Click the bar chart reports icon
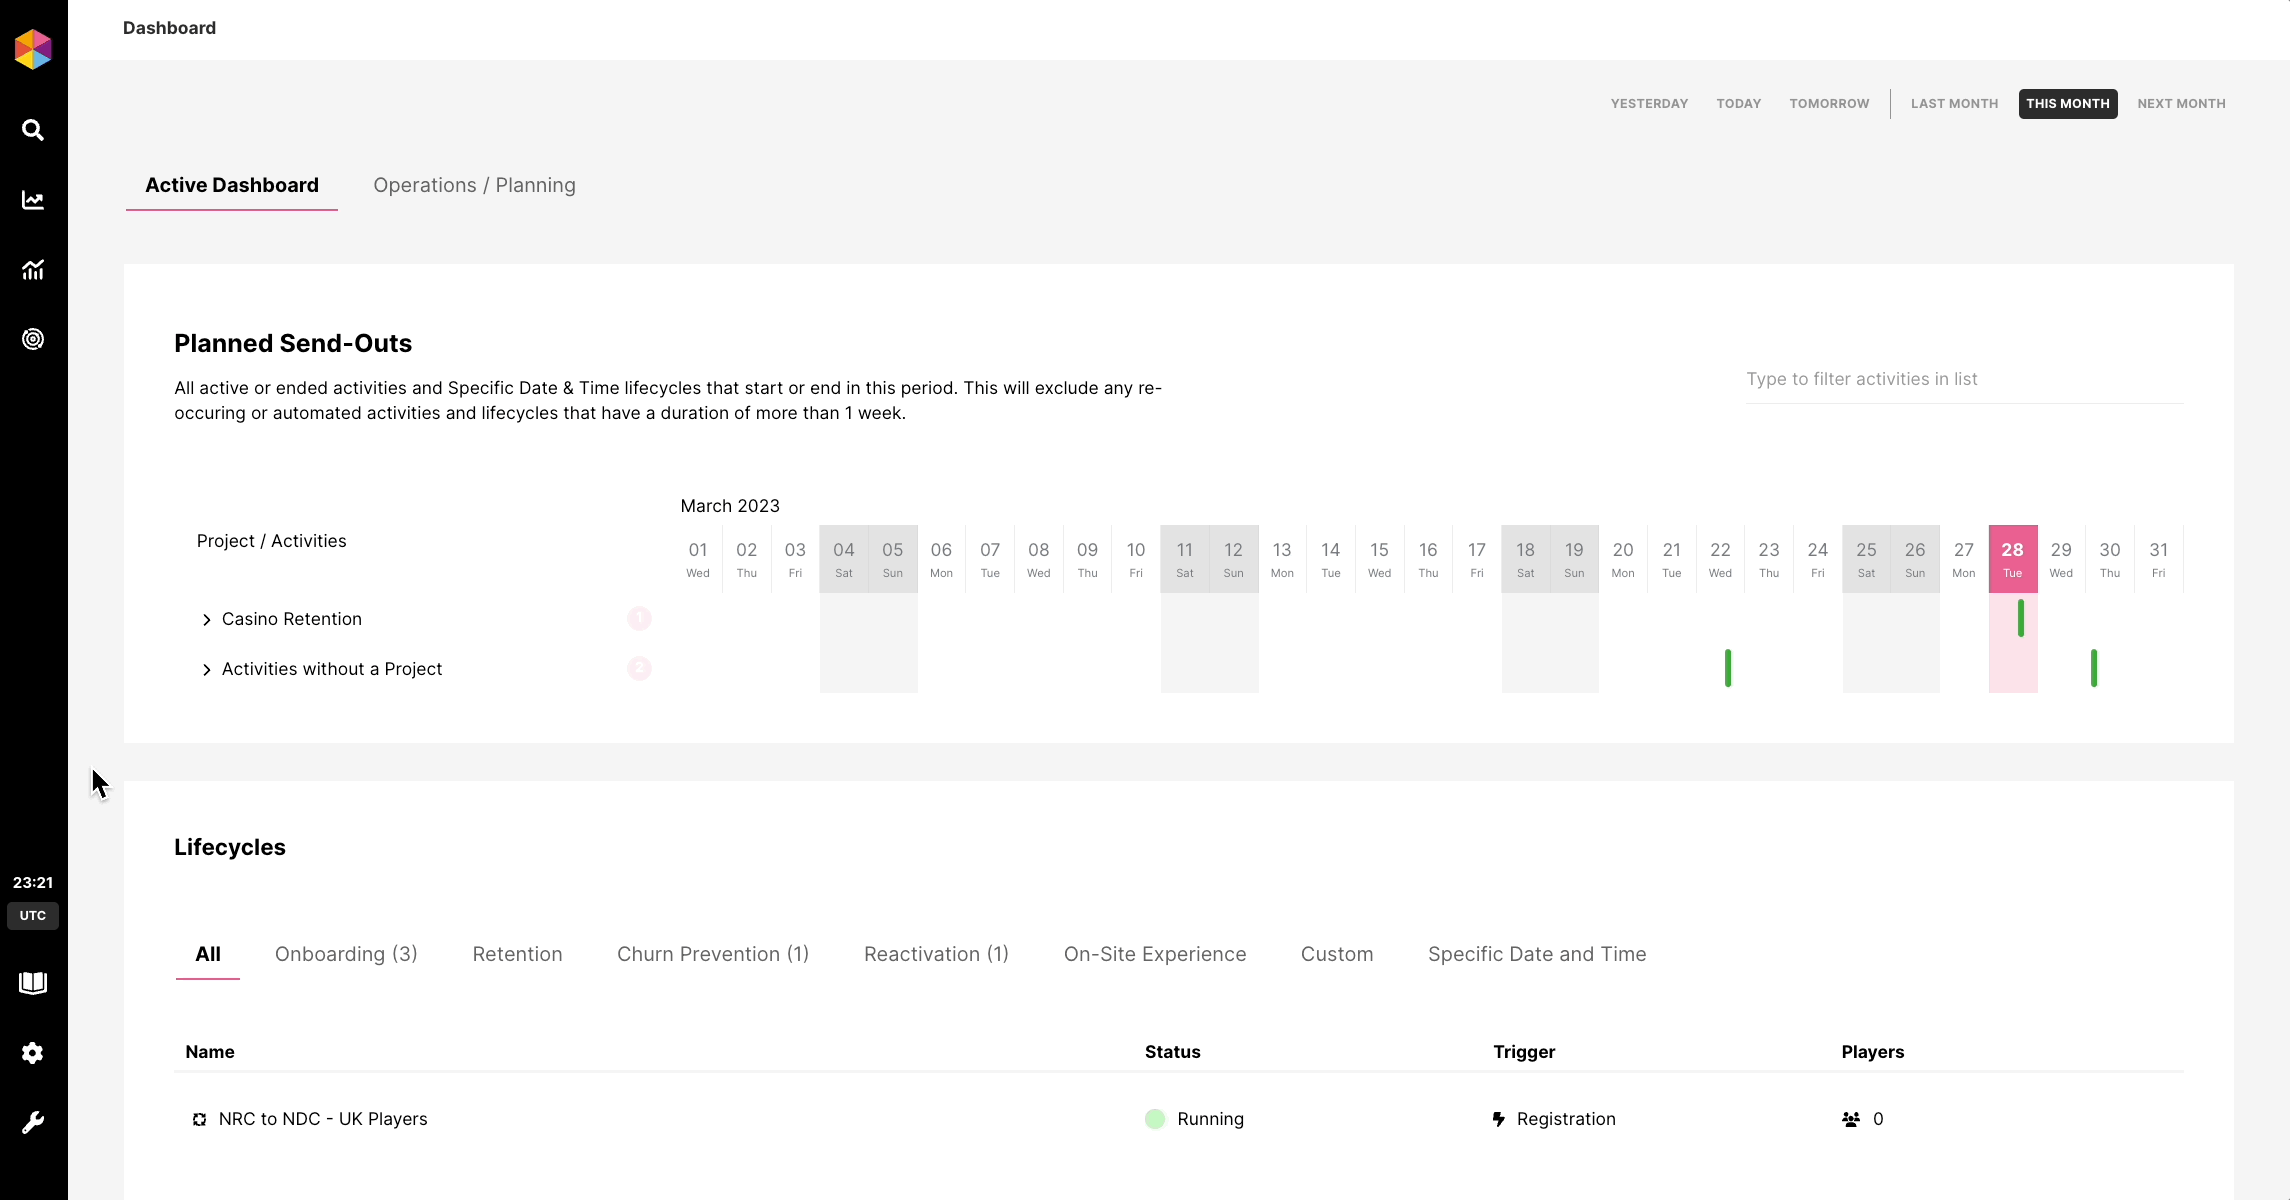This screenshot has height=1200, width=2290. [33, 270]
